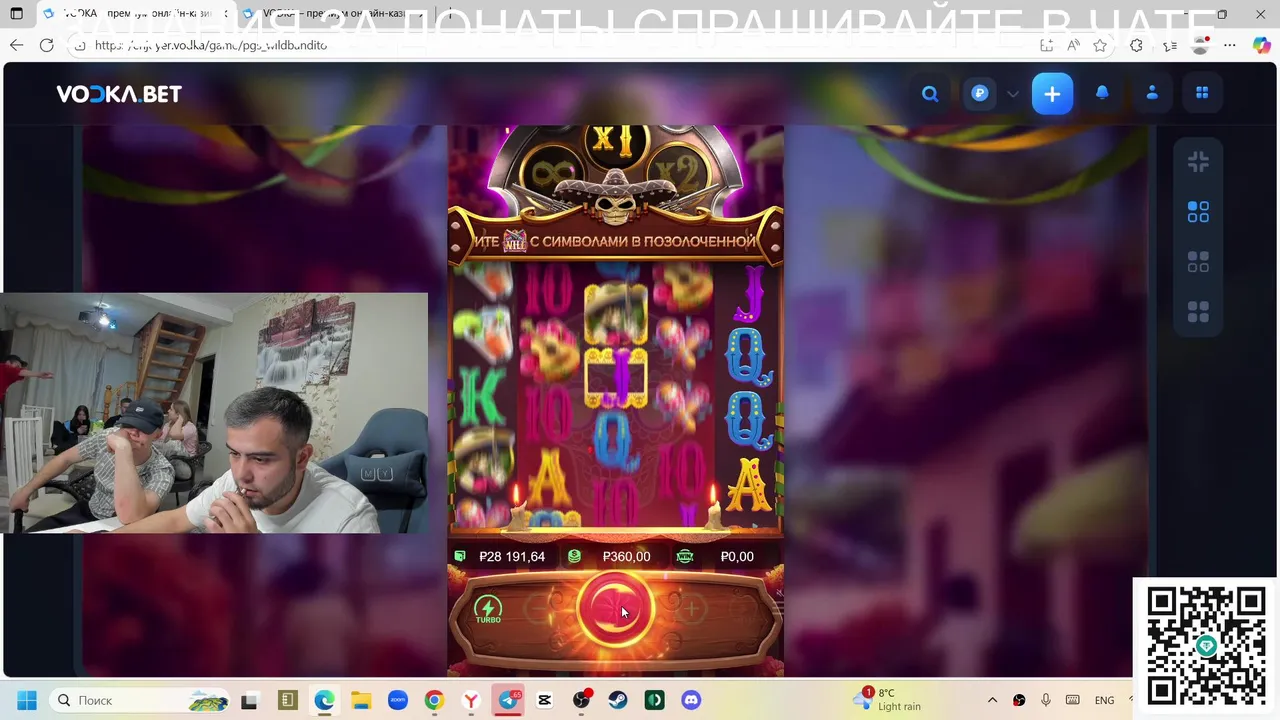This screenshot has width=1280, height=720.
Task: Click the green wallet balance icon
Action: coord(460,556)
